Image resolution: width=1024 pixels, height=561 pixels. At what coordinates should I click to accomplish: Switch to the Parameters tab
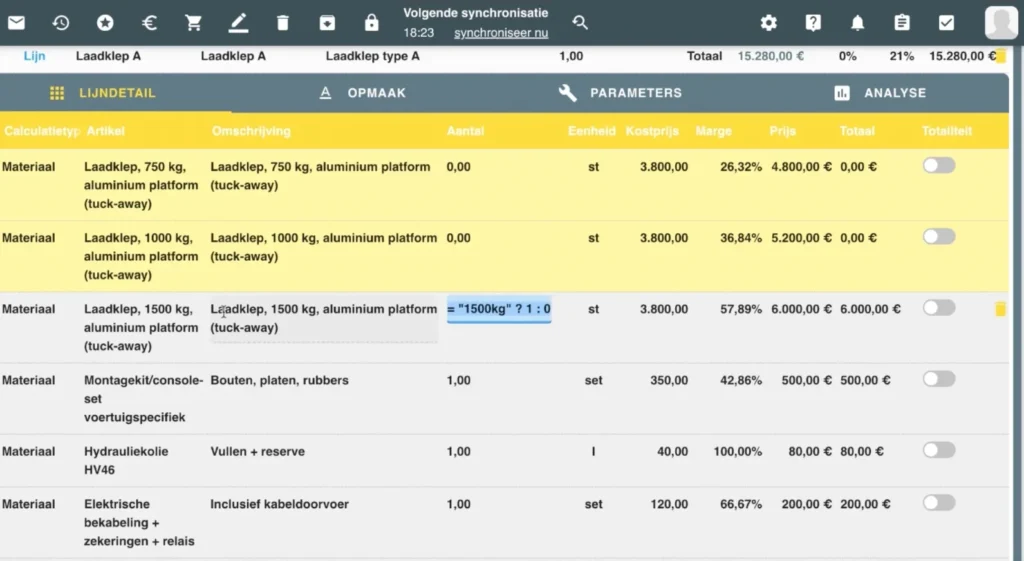620,93
